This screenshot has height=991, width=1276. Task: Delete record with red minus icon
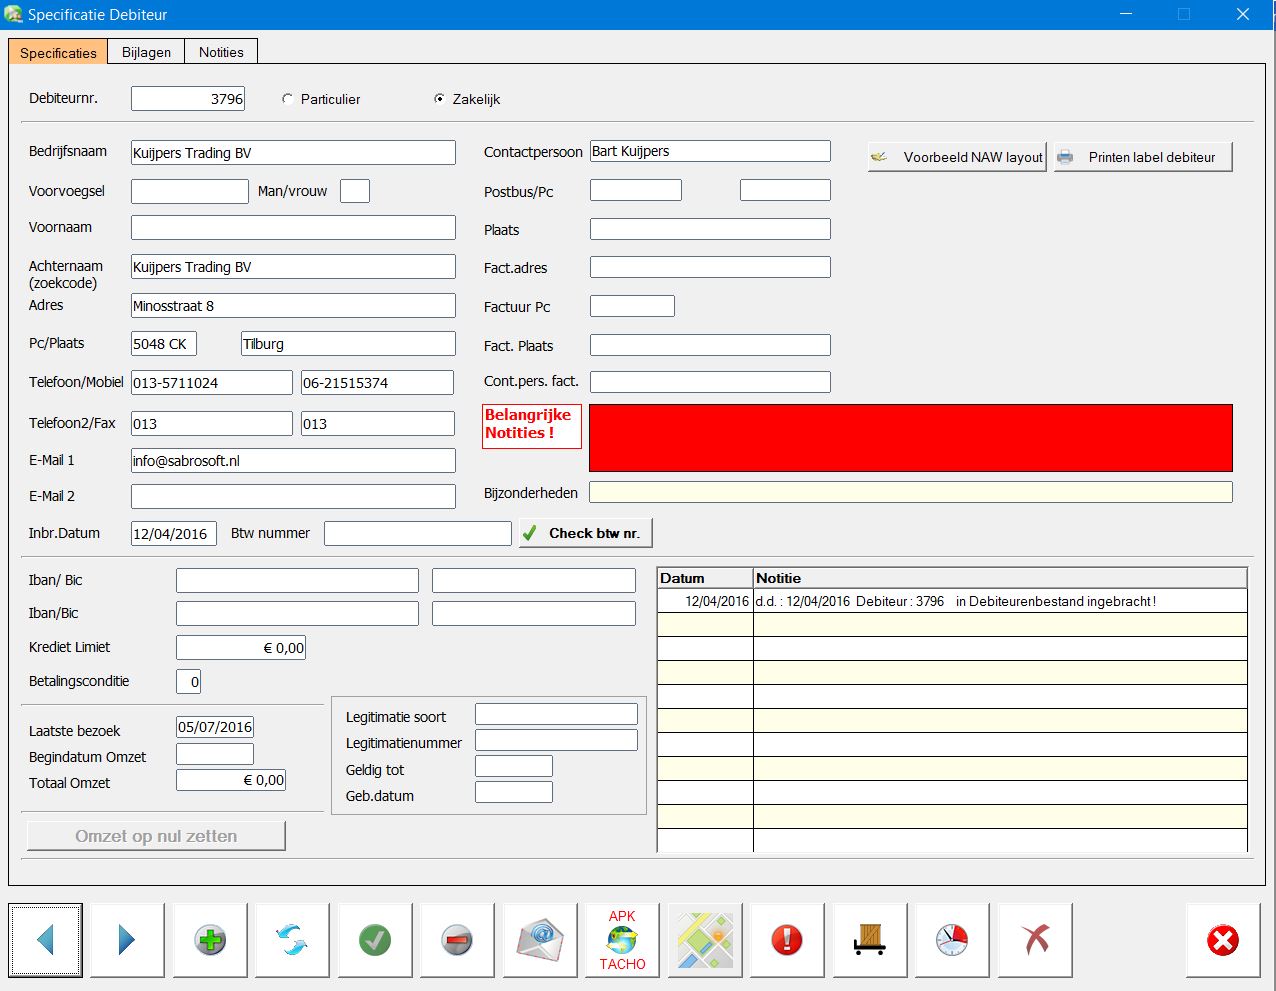tap(457, 940)
